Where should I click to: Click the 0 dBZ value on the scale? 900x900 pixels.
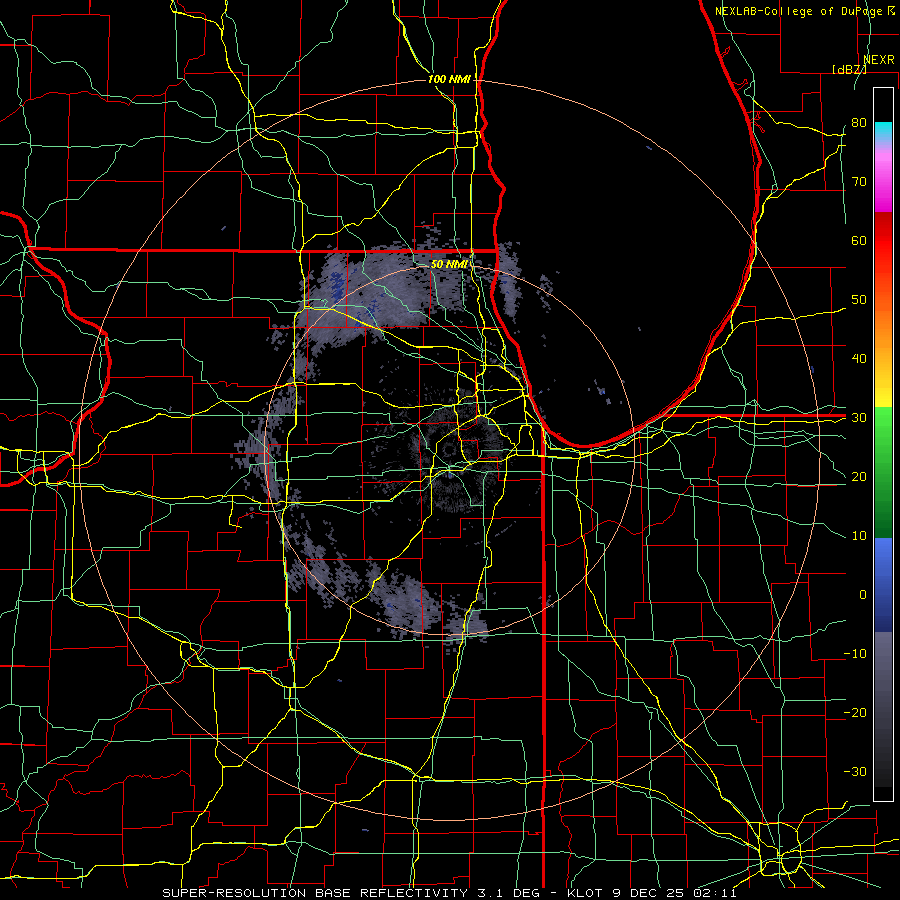click(863, 595)
